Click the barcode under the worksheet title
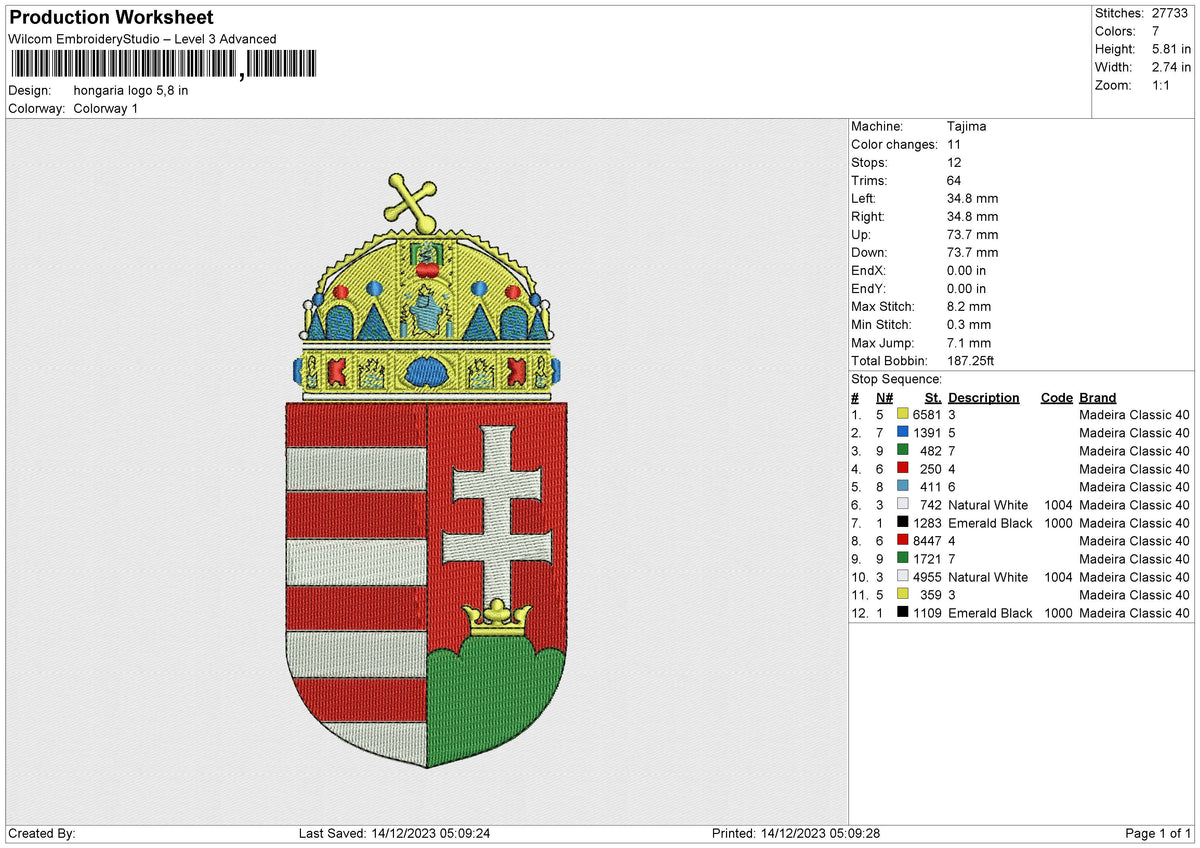1200x848 pixels. (163, 66)
